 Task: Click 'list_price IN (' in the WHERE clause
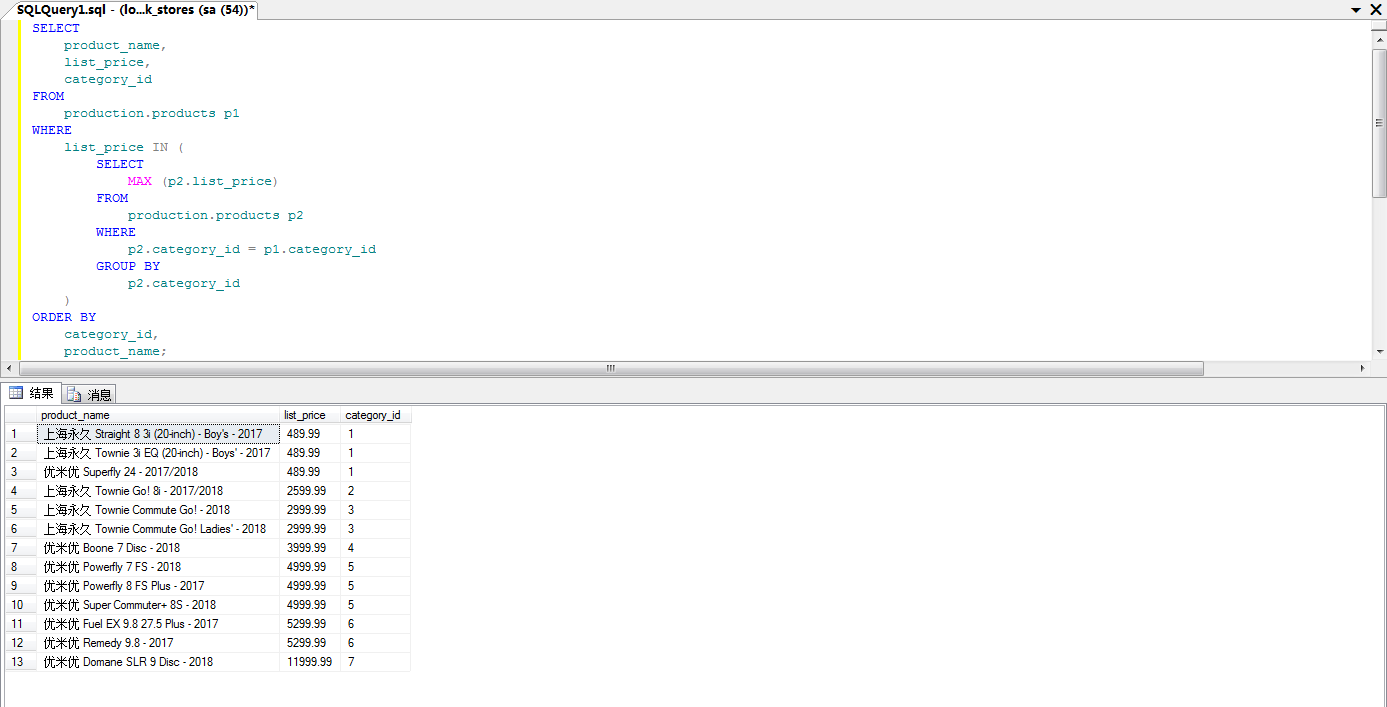[x=124, y=147]
